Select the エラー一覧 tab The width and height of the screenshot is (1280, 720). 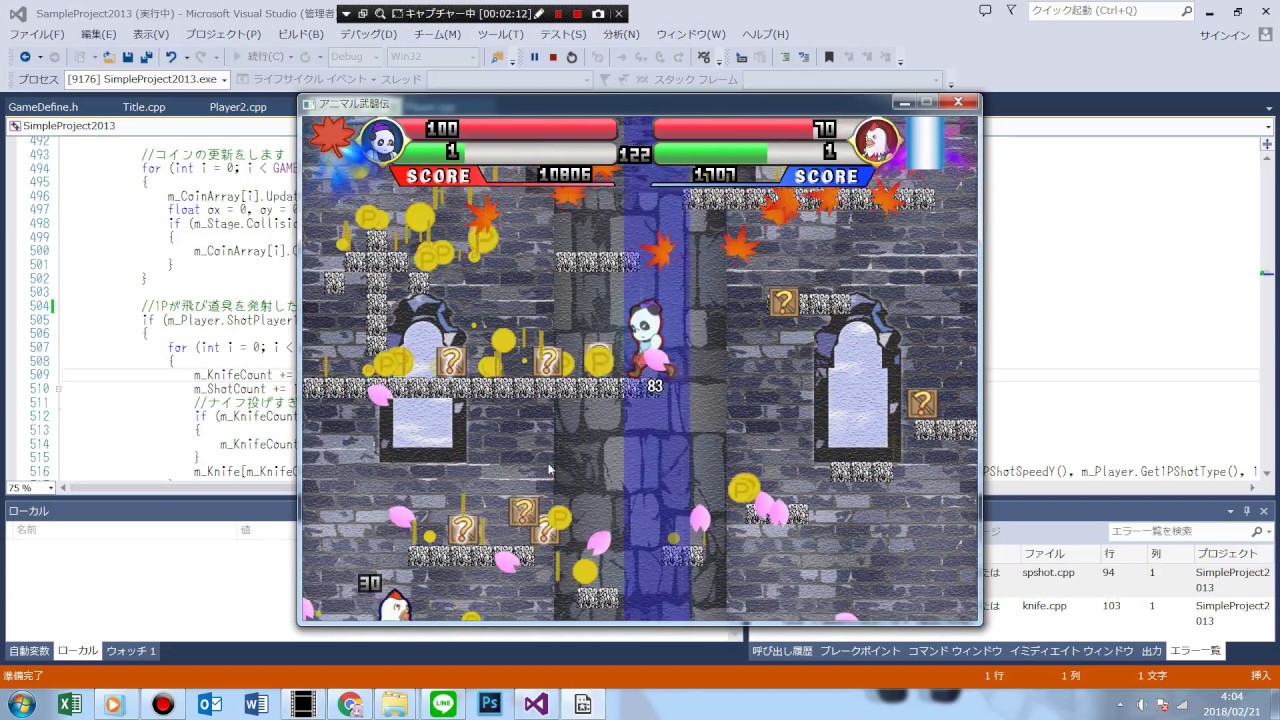[1196, 651]
